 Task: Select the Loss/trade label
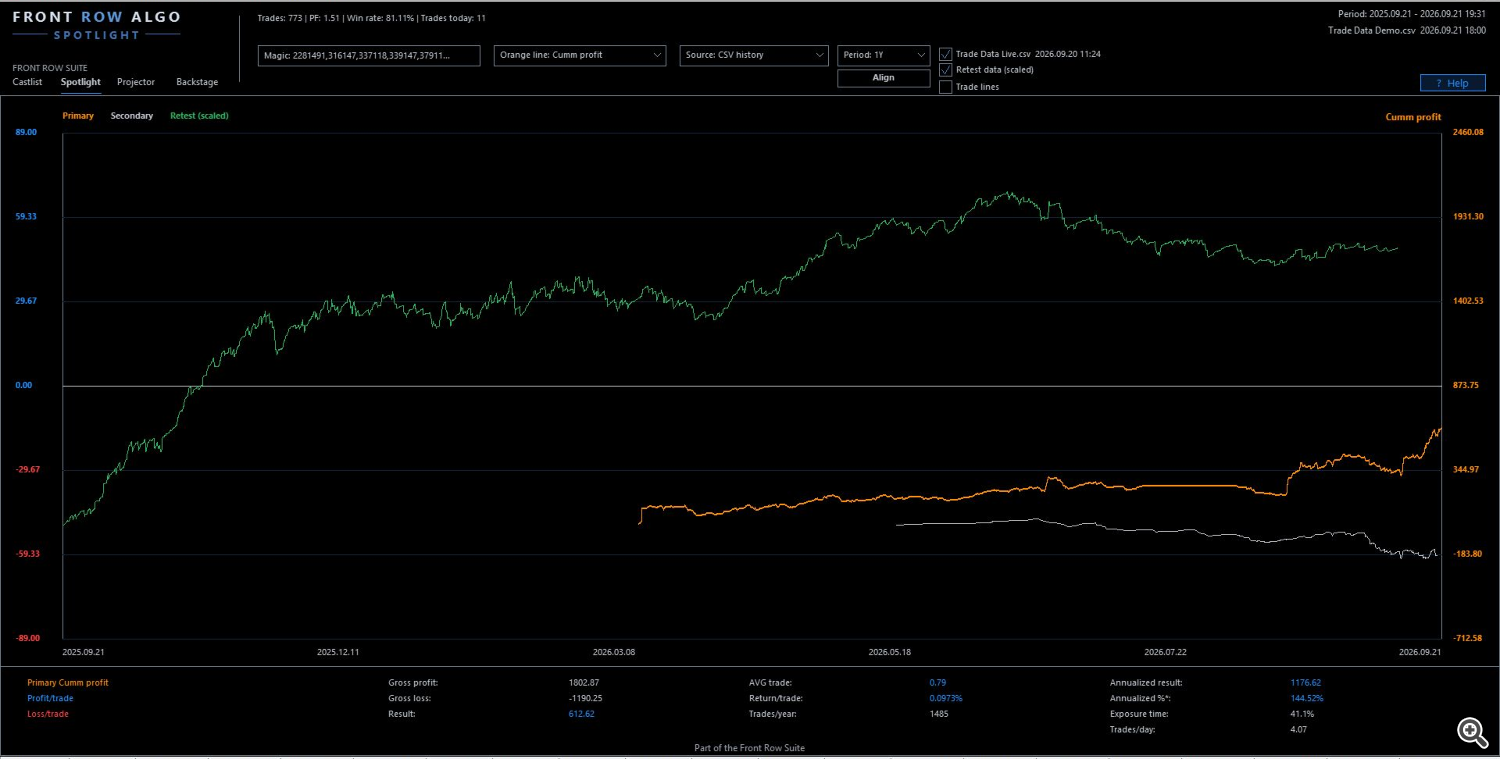tap(46, 714)
